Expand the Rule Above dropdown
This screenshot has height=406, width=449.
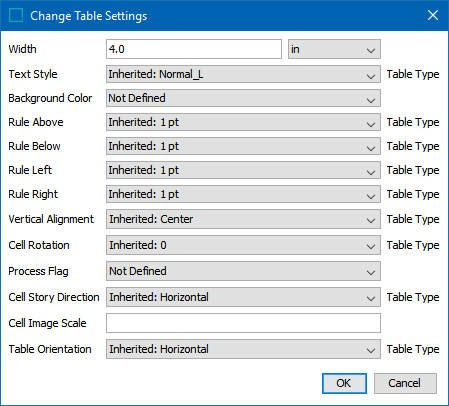click(x=243, y=122)
